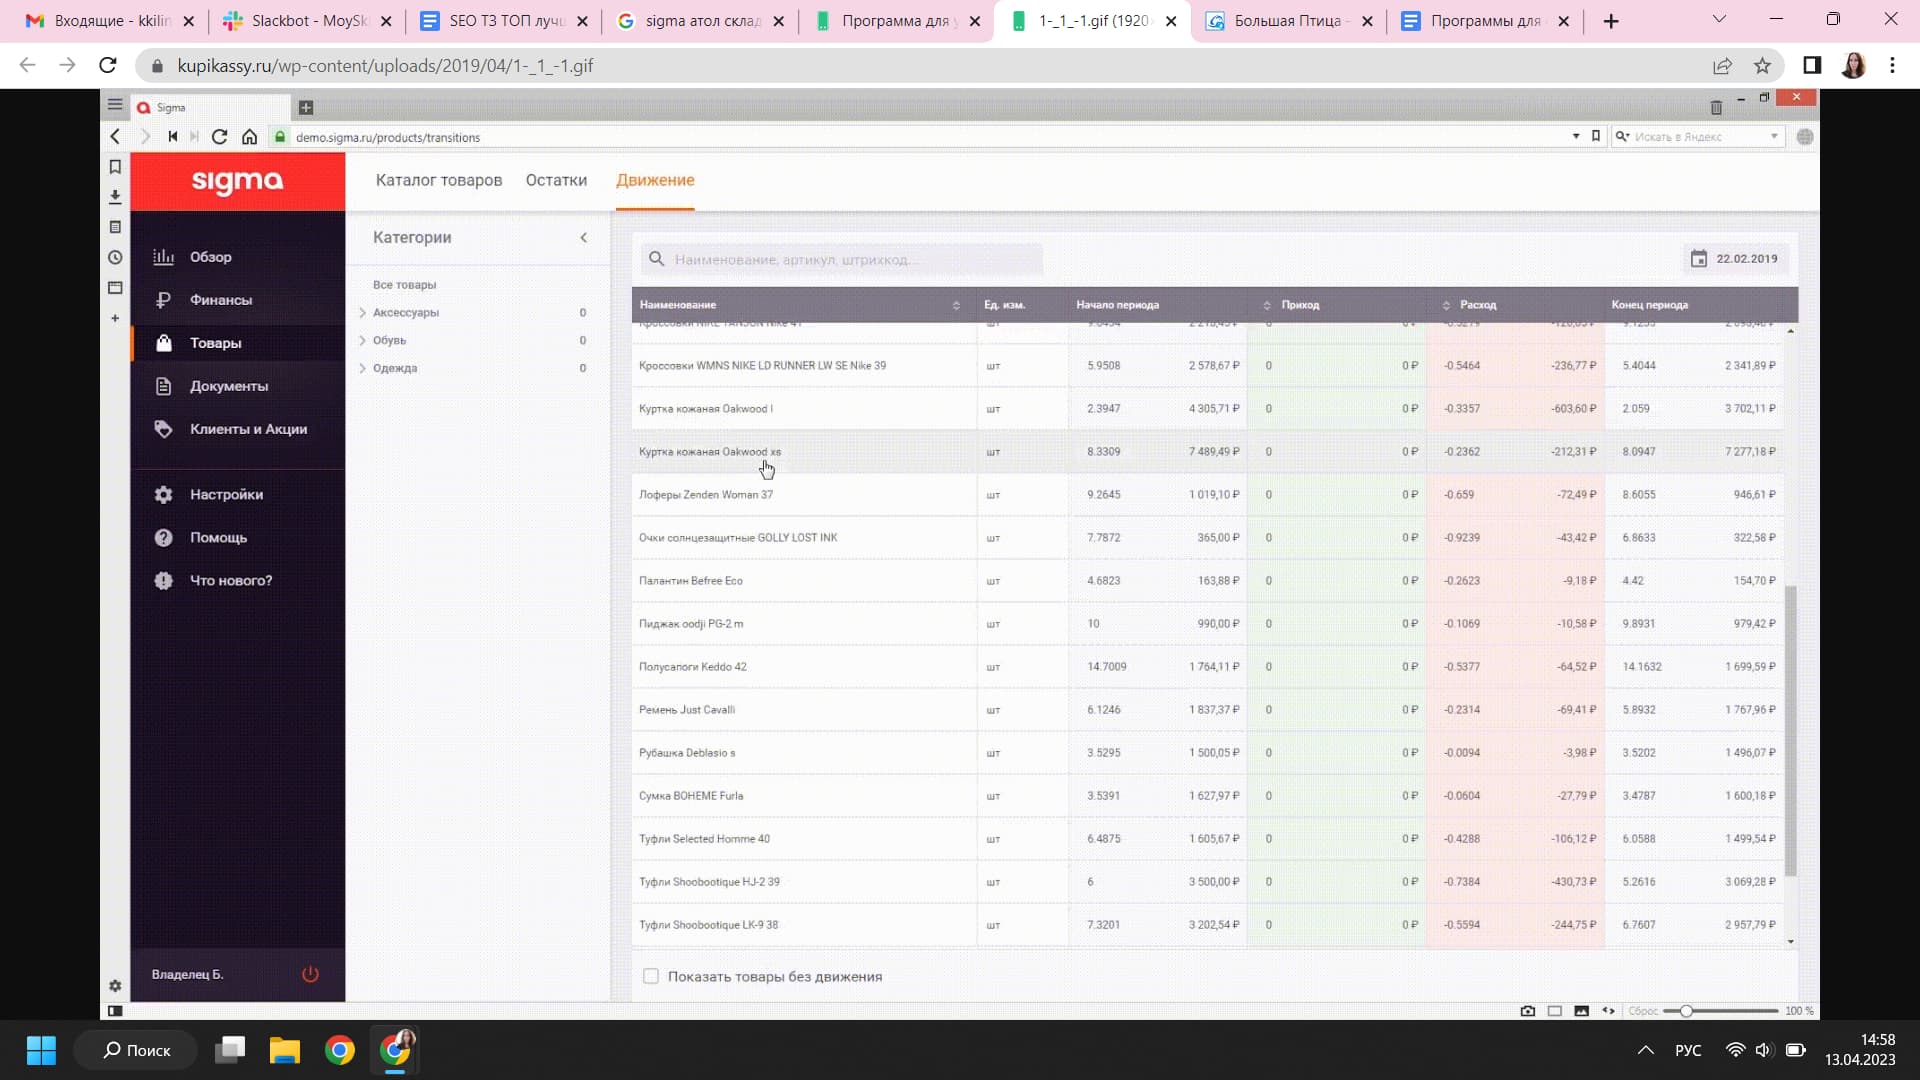Viewport: 1920px width, 1080px height.
Task: Open Chrome tab search dropdown
Action: click(x=1719, y=20)
